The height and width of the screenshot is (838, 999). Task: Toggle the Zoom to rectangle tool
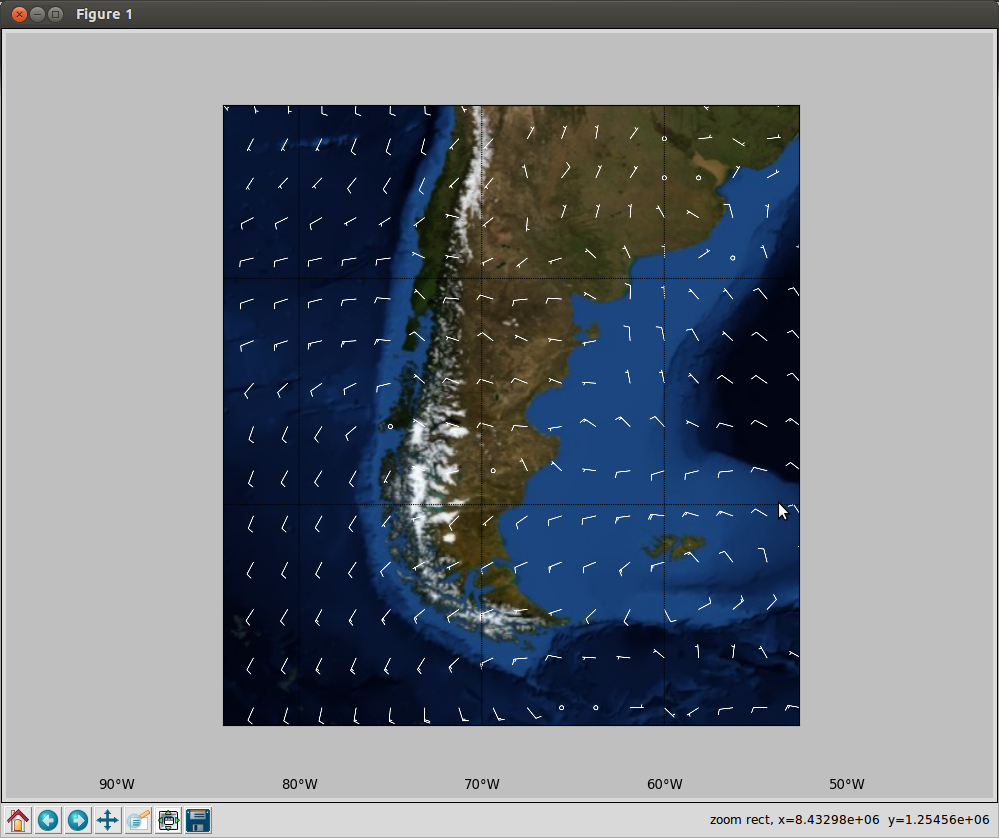coord(138,820)
